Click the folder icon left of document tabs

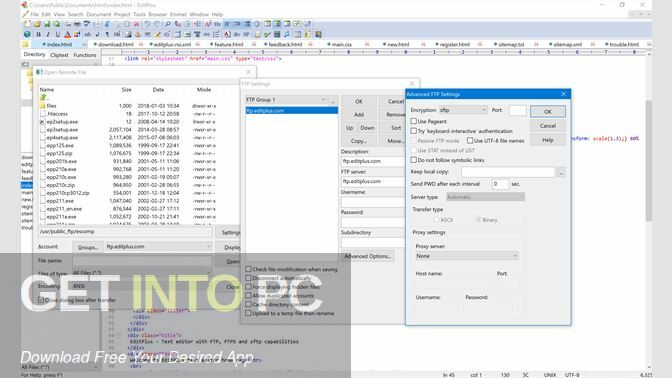(x=25, y=44)
